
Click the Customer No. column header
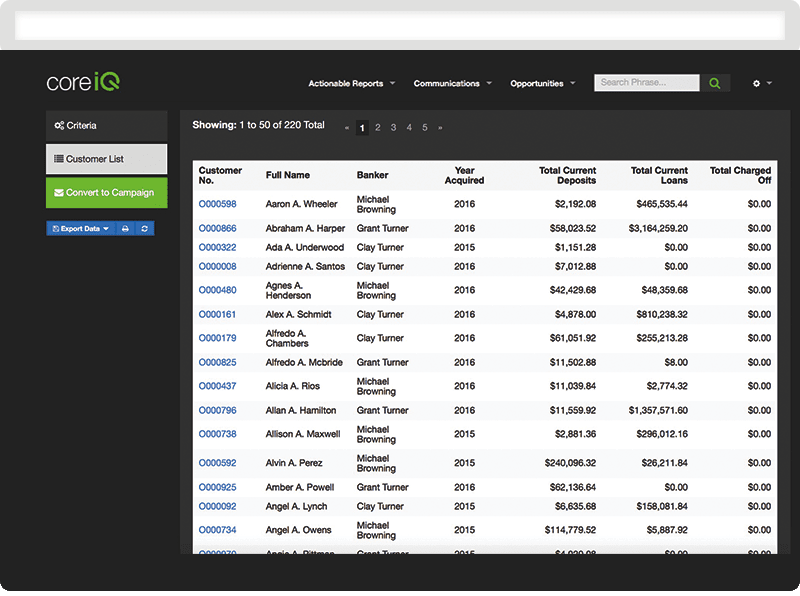point(220,175)
